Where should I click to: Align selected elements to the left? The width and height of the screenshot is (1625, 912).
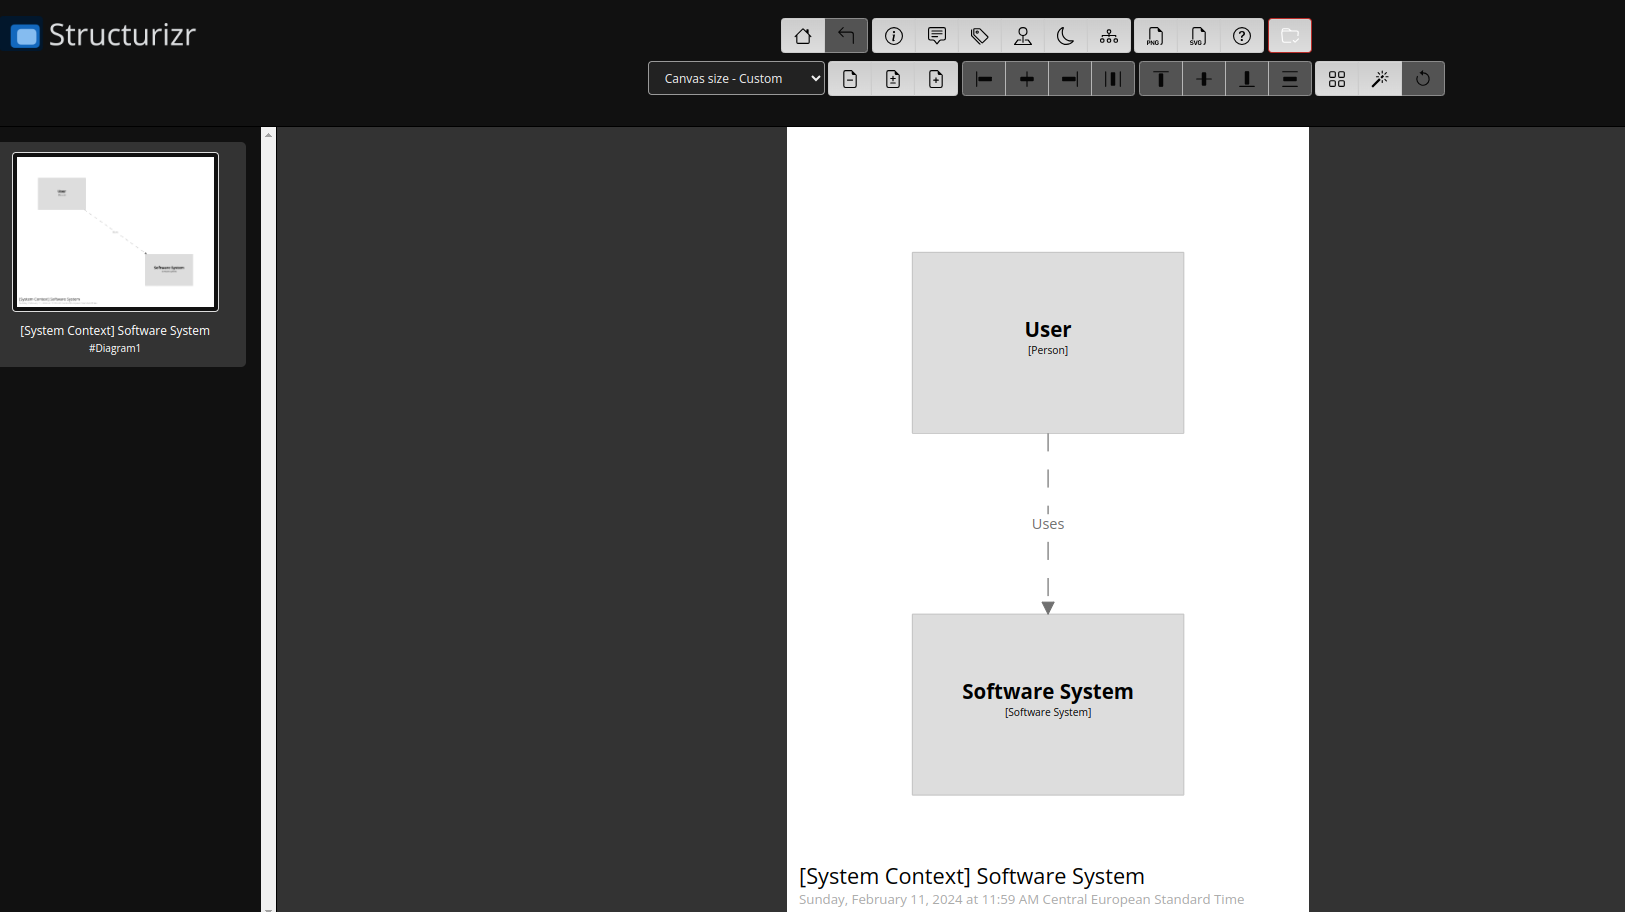coord(983,78)
